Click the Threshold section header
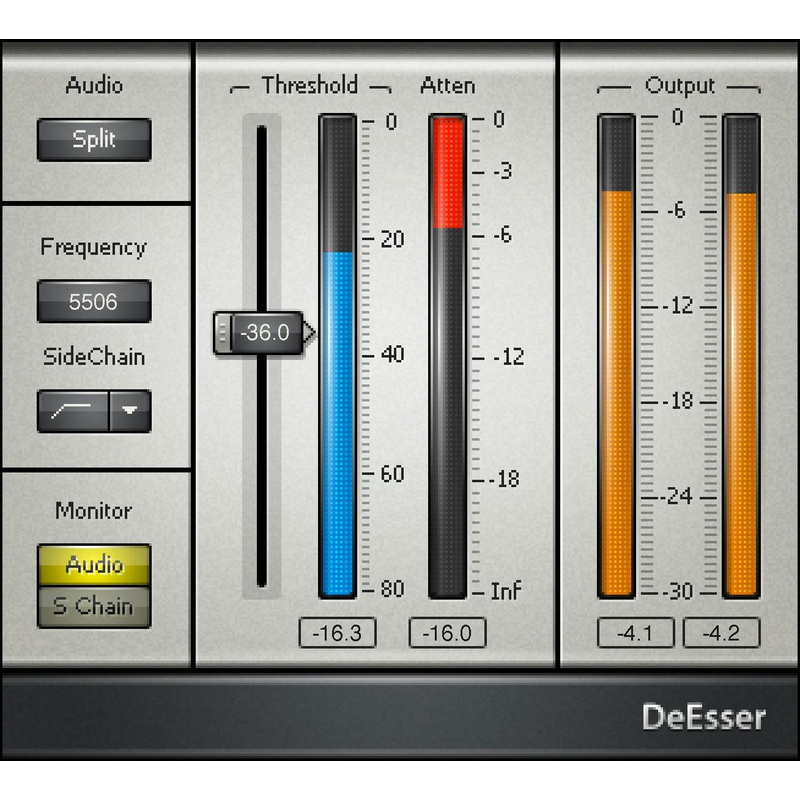 click(x=309, y=85)
